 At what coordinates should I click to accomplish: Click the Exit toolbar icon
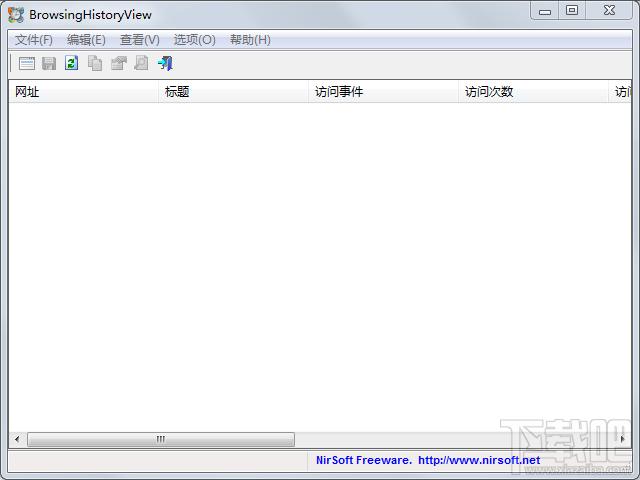[165, 63]
